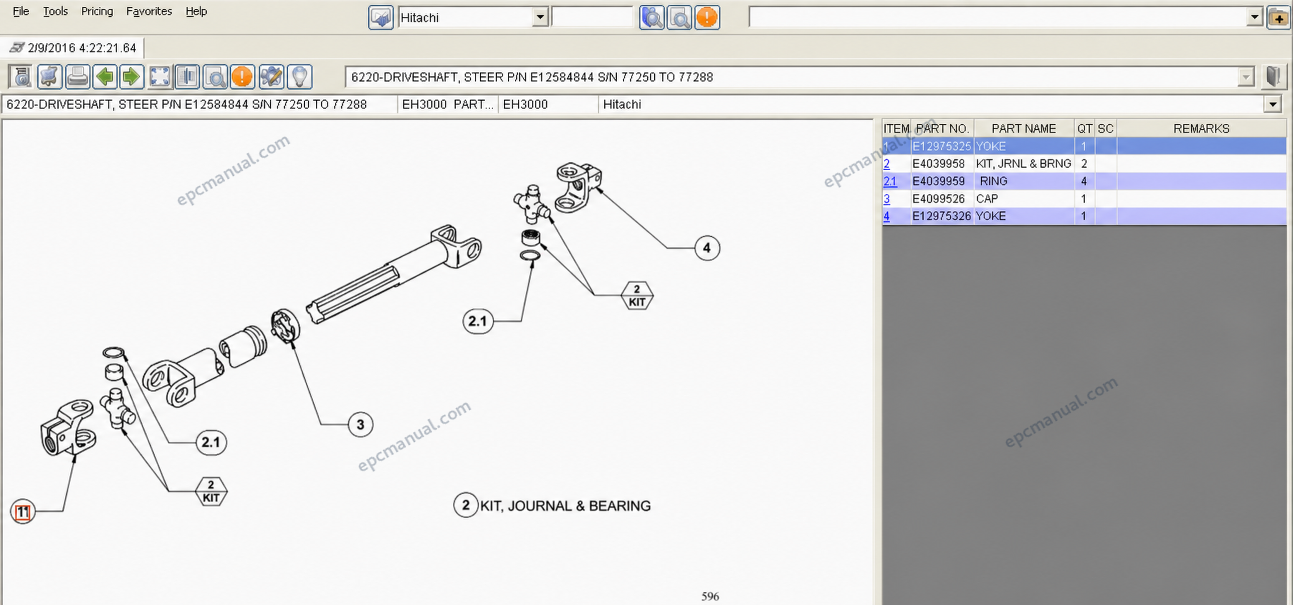1293x605 pixels.
Task: Click the shopping cart icon in the toolbar
Action: tap(50, 77)
